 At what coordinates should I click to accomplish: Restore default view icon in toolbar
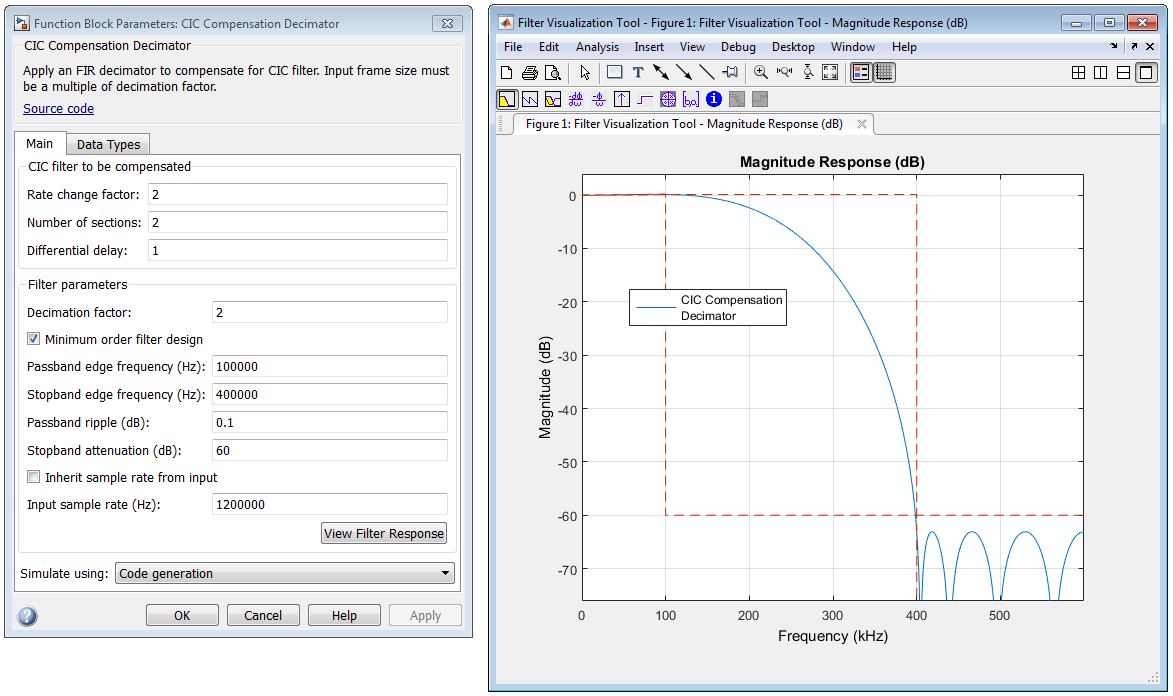click(830, 73)
